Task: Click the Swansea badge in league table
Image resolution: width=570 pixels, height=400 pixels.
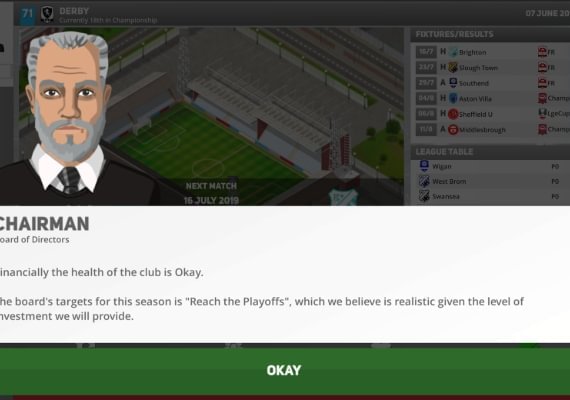Action: click(x=424, y=196)
